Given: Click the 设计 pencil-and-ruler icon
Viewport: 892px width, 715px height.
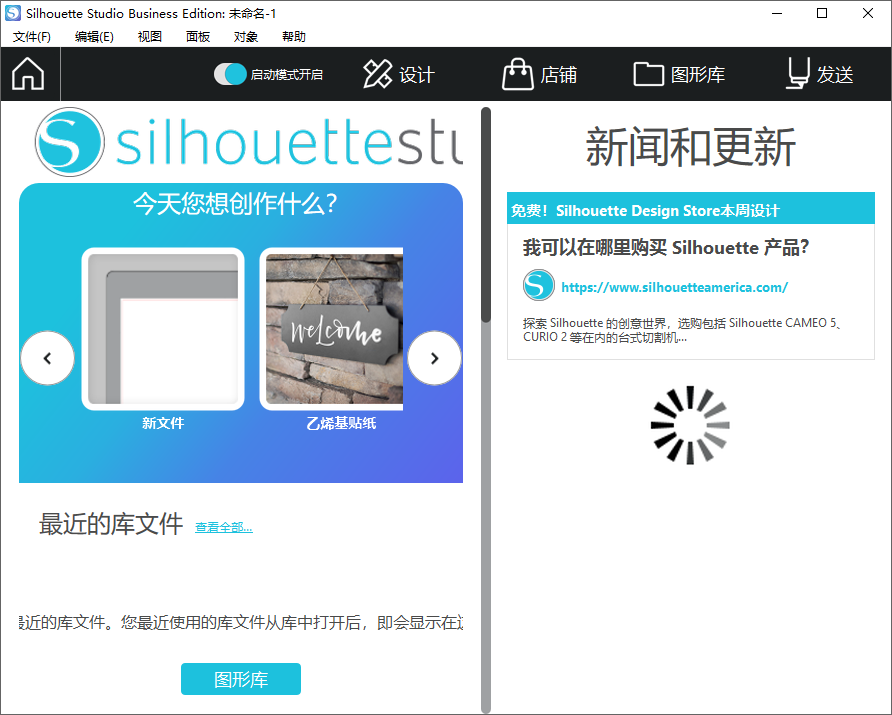Looking at the screenshot, I should pyautogui.click(x=378, y=74).
